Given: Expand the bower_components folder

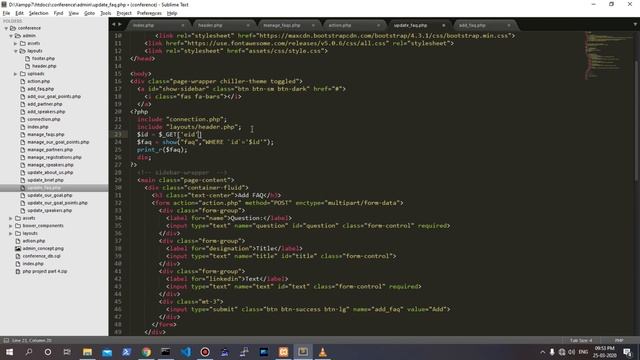Looking at the screenshot, I should coord(11,226).
